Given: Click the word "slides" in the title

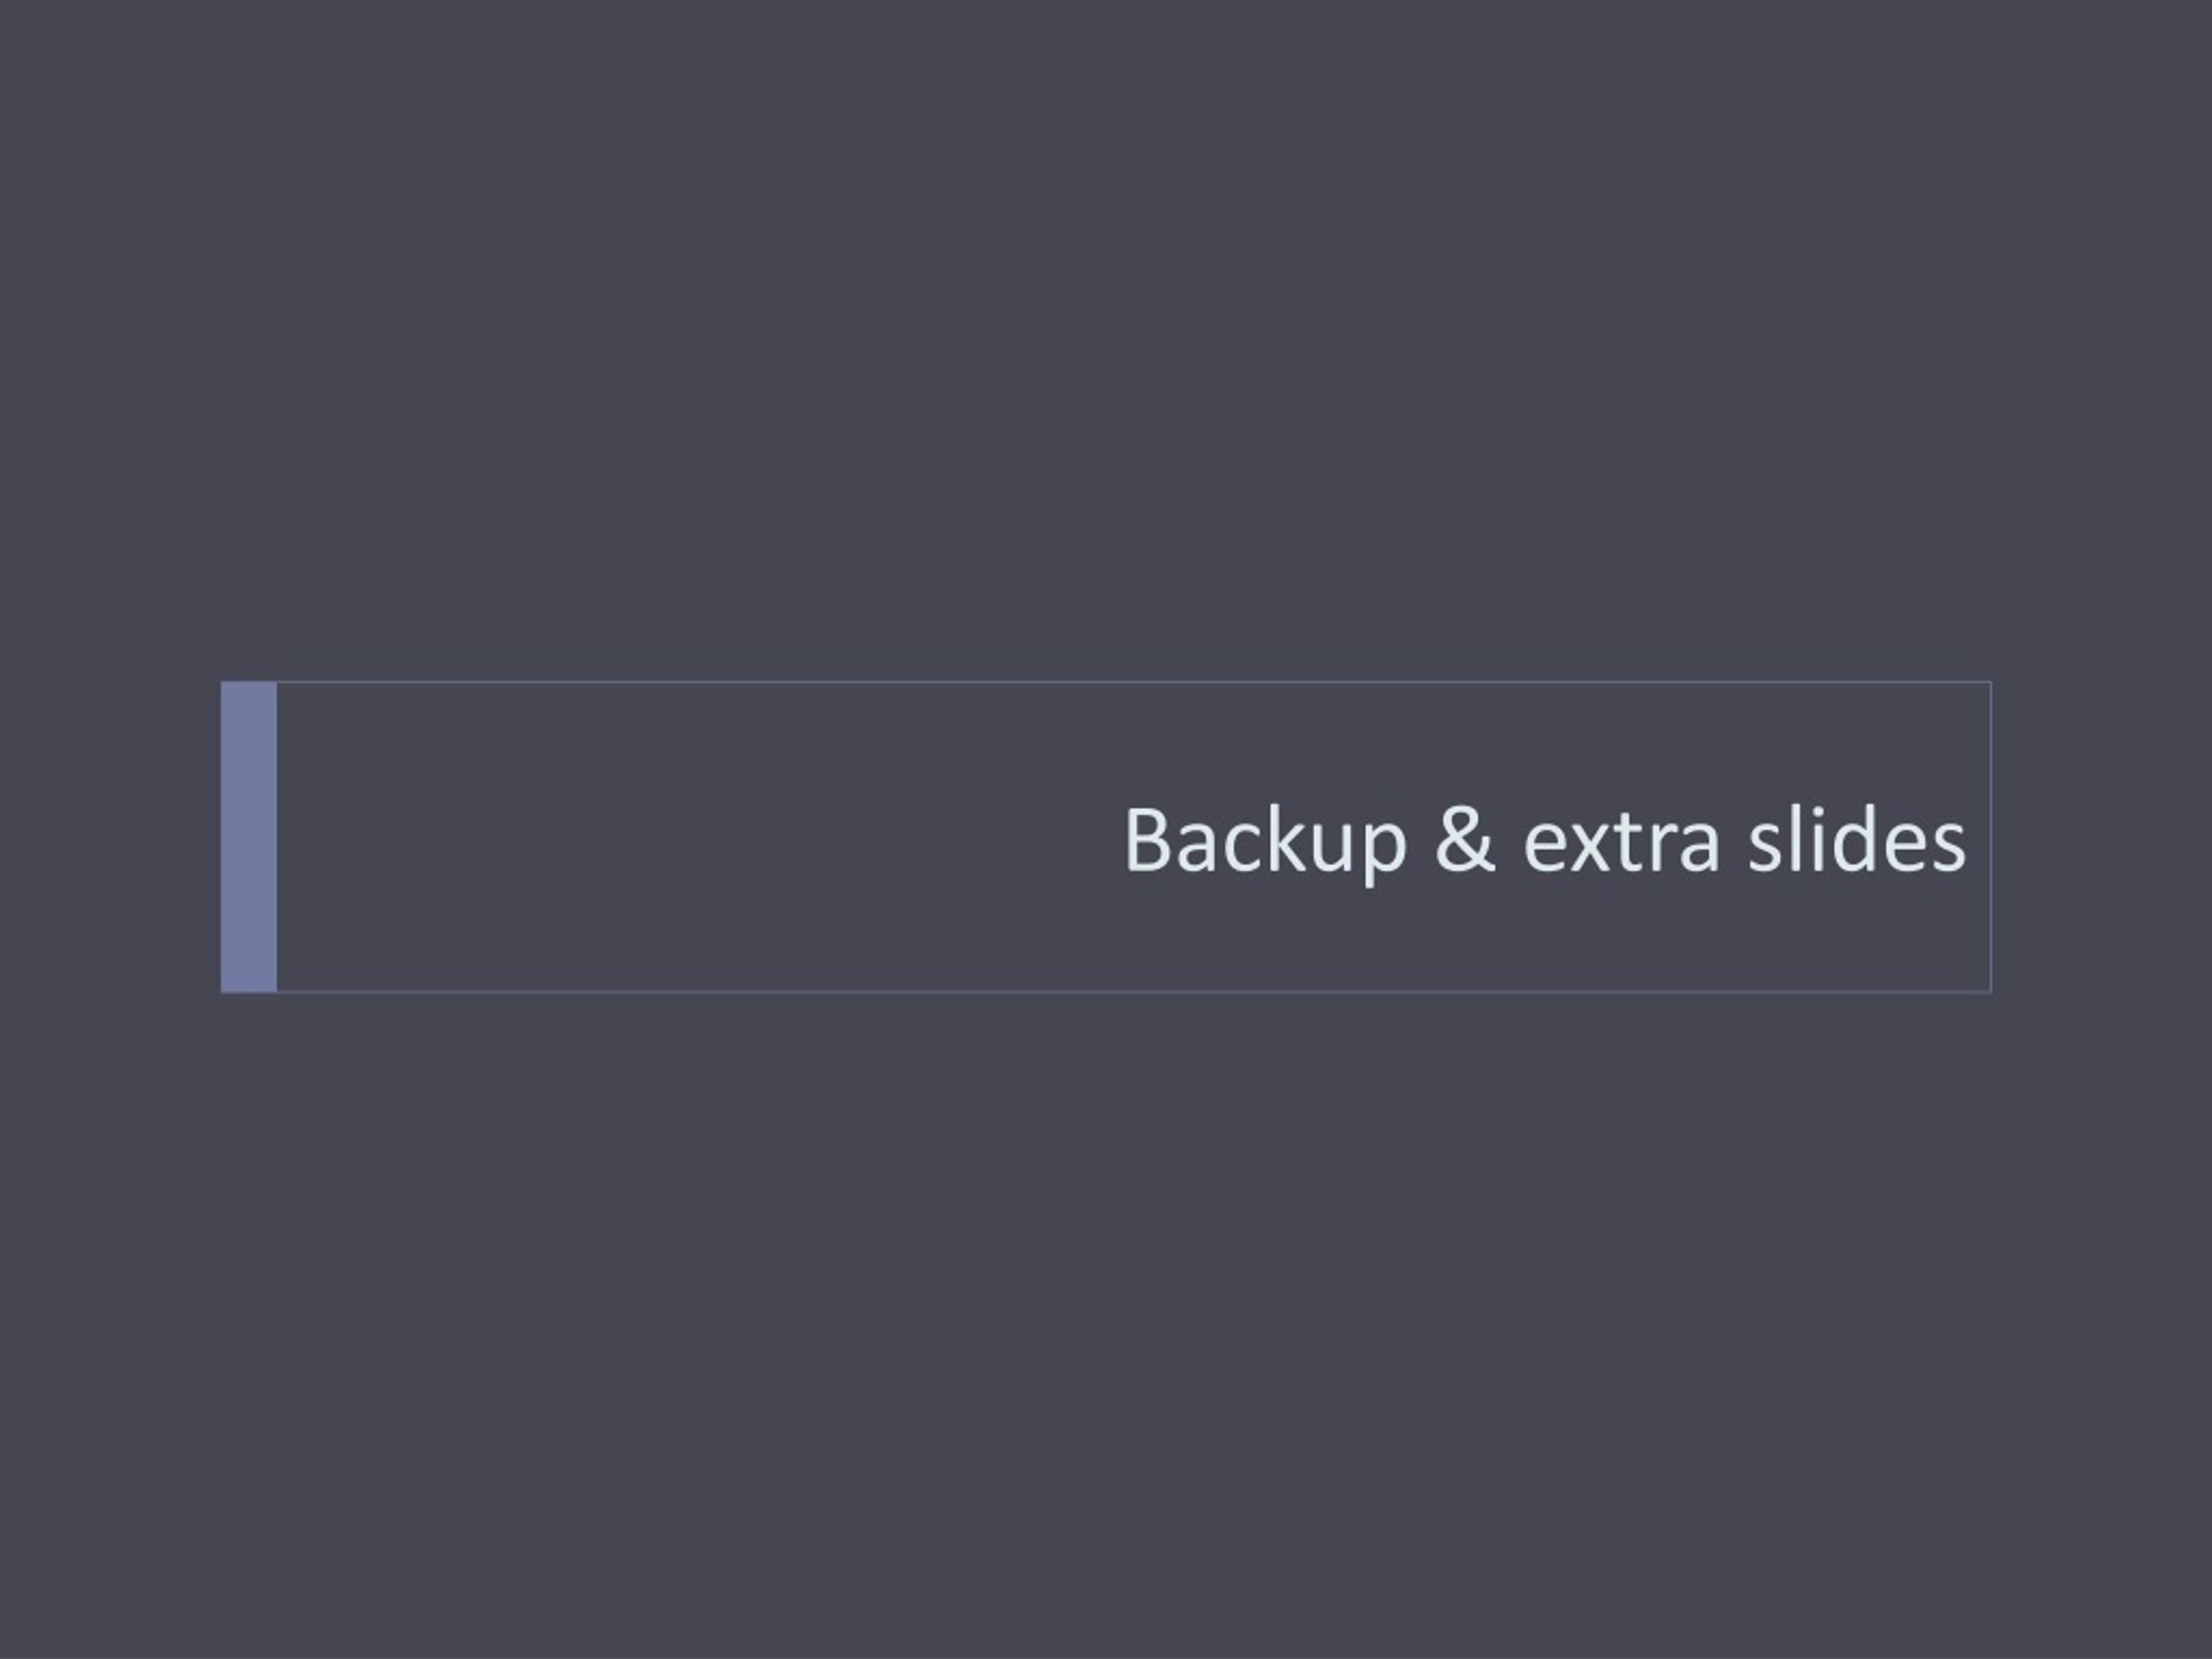Looking at the screenshot, I should (1856, 838).
